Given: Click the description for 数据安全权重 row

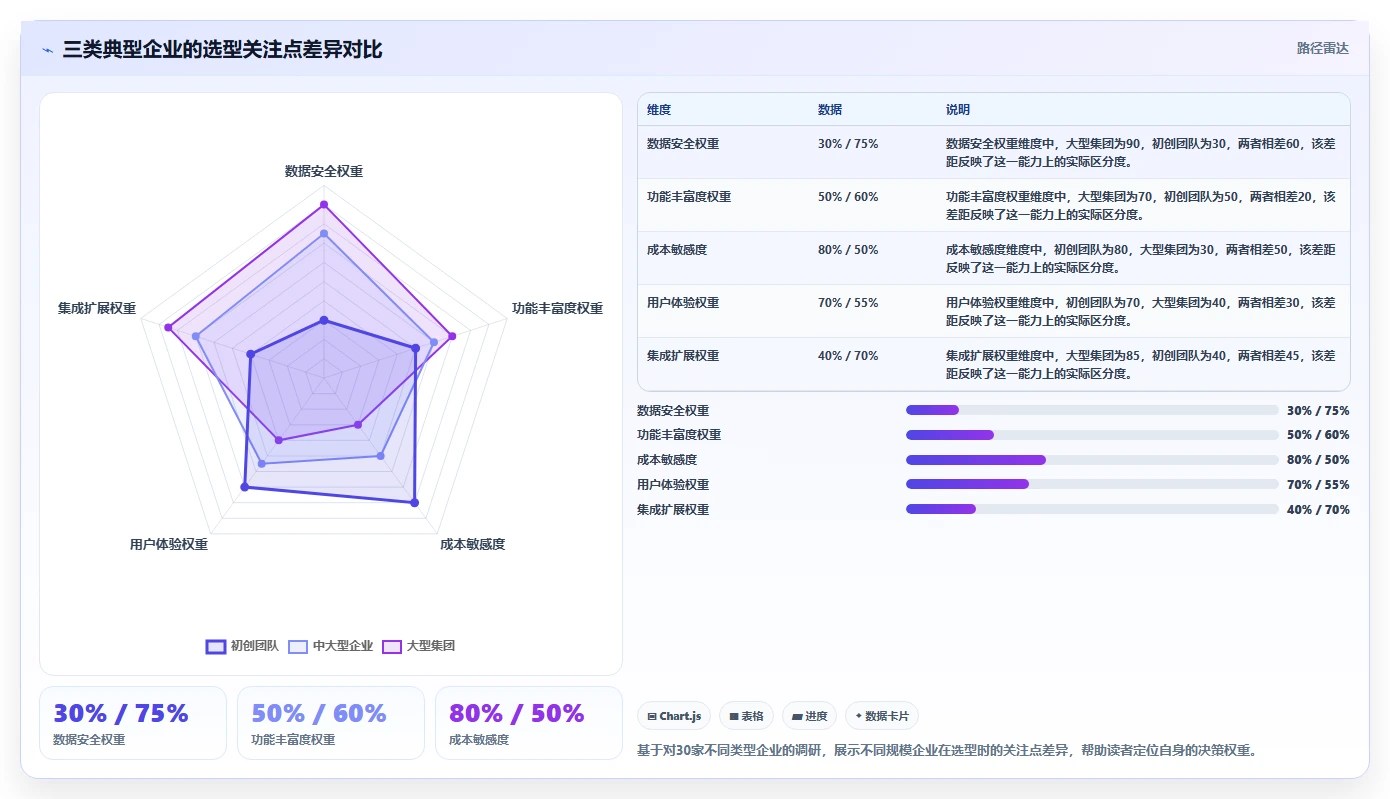Looking at the screenshot, I should (1141, 153).
